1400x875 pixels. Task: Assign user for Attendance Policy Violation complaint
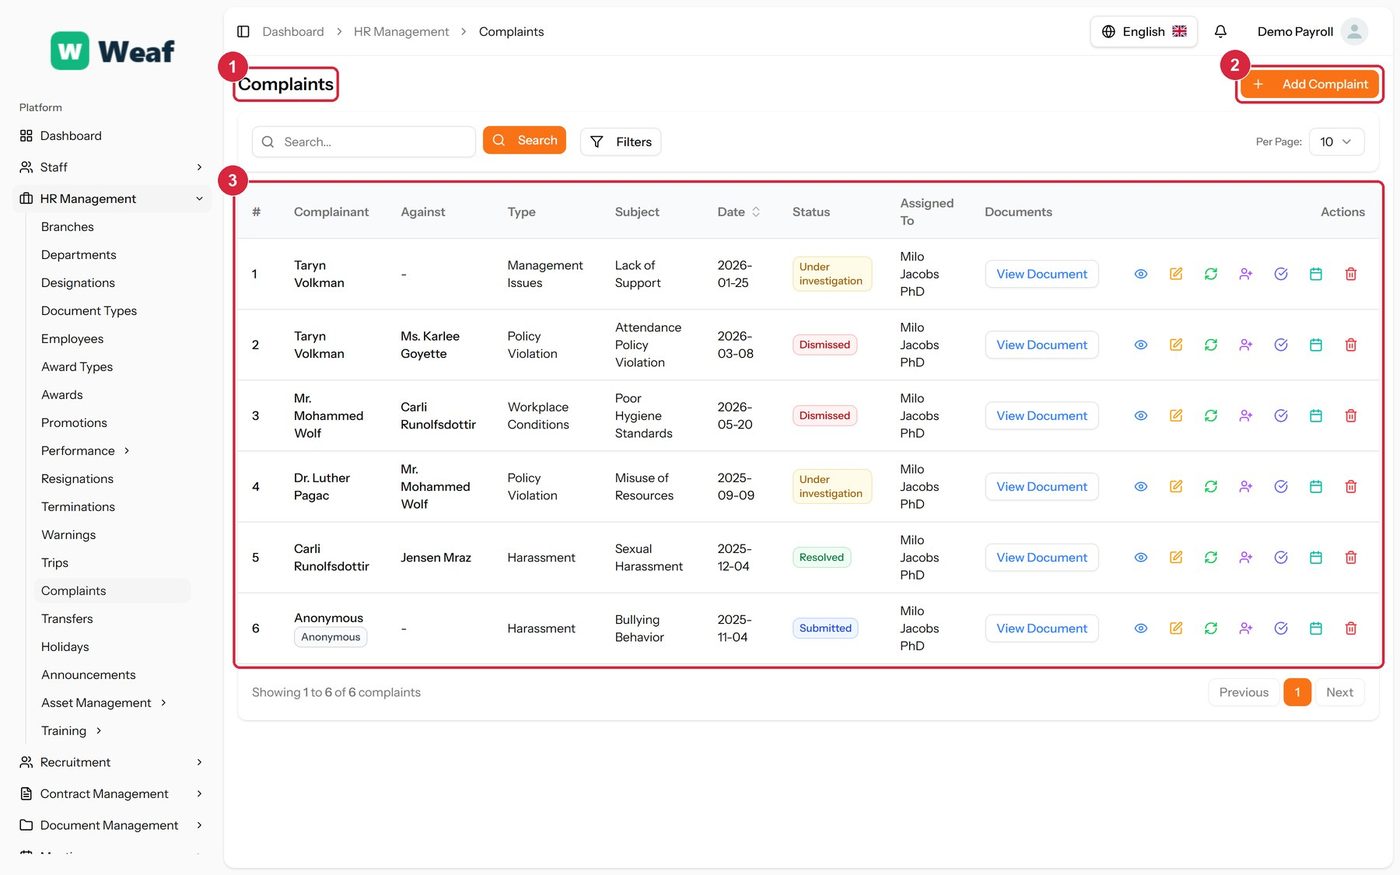click(x=1246, y=345)
